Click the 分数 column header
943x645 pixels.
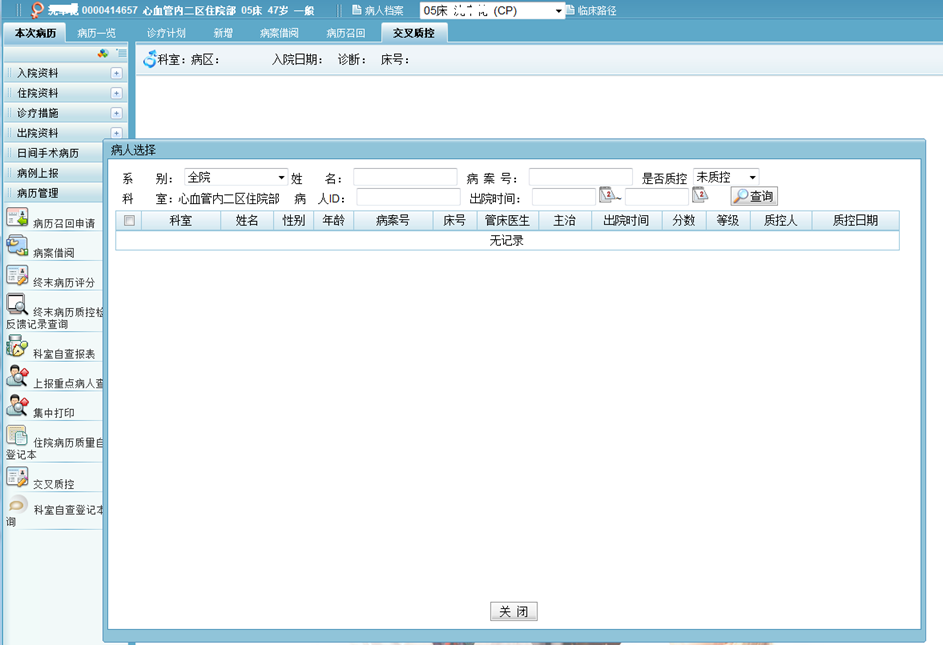[684, 220]
